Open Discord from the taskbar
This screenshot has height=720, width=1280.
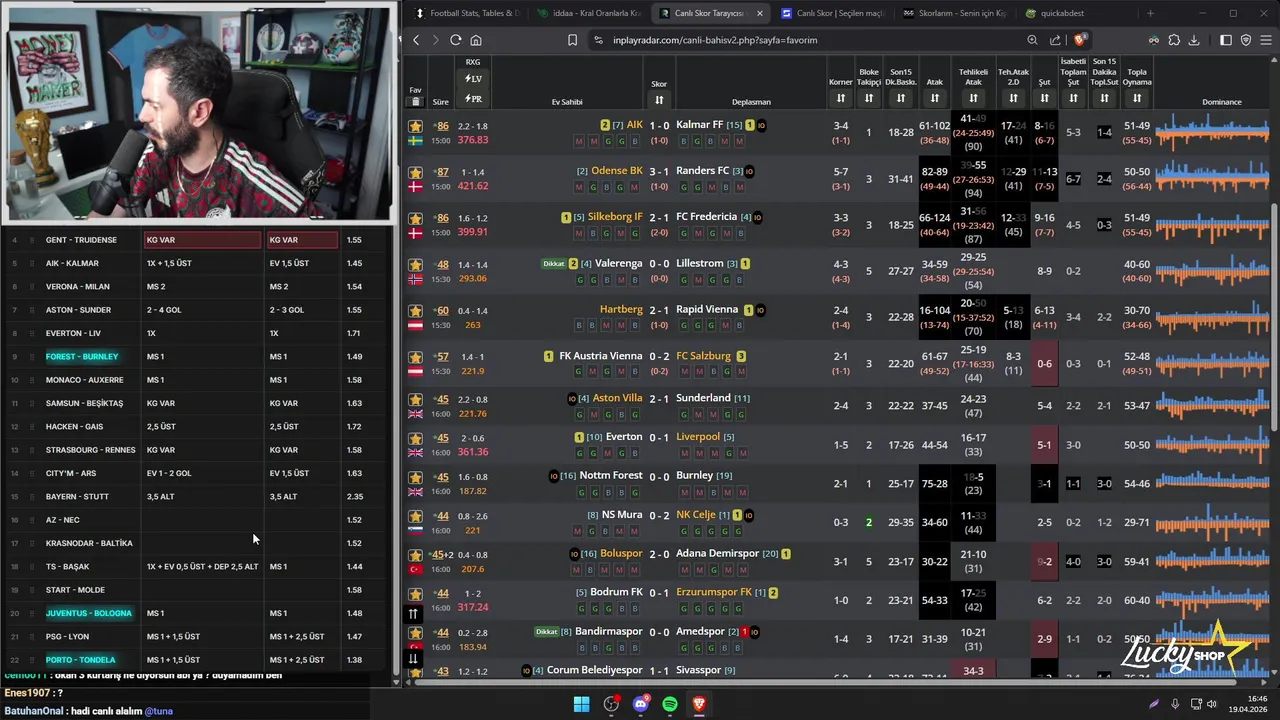[x=641, y=704]
